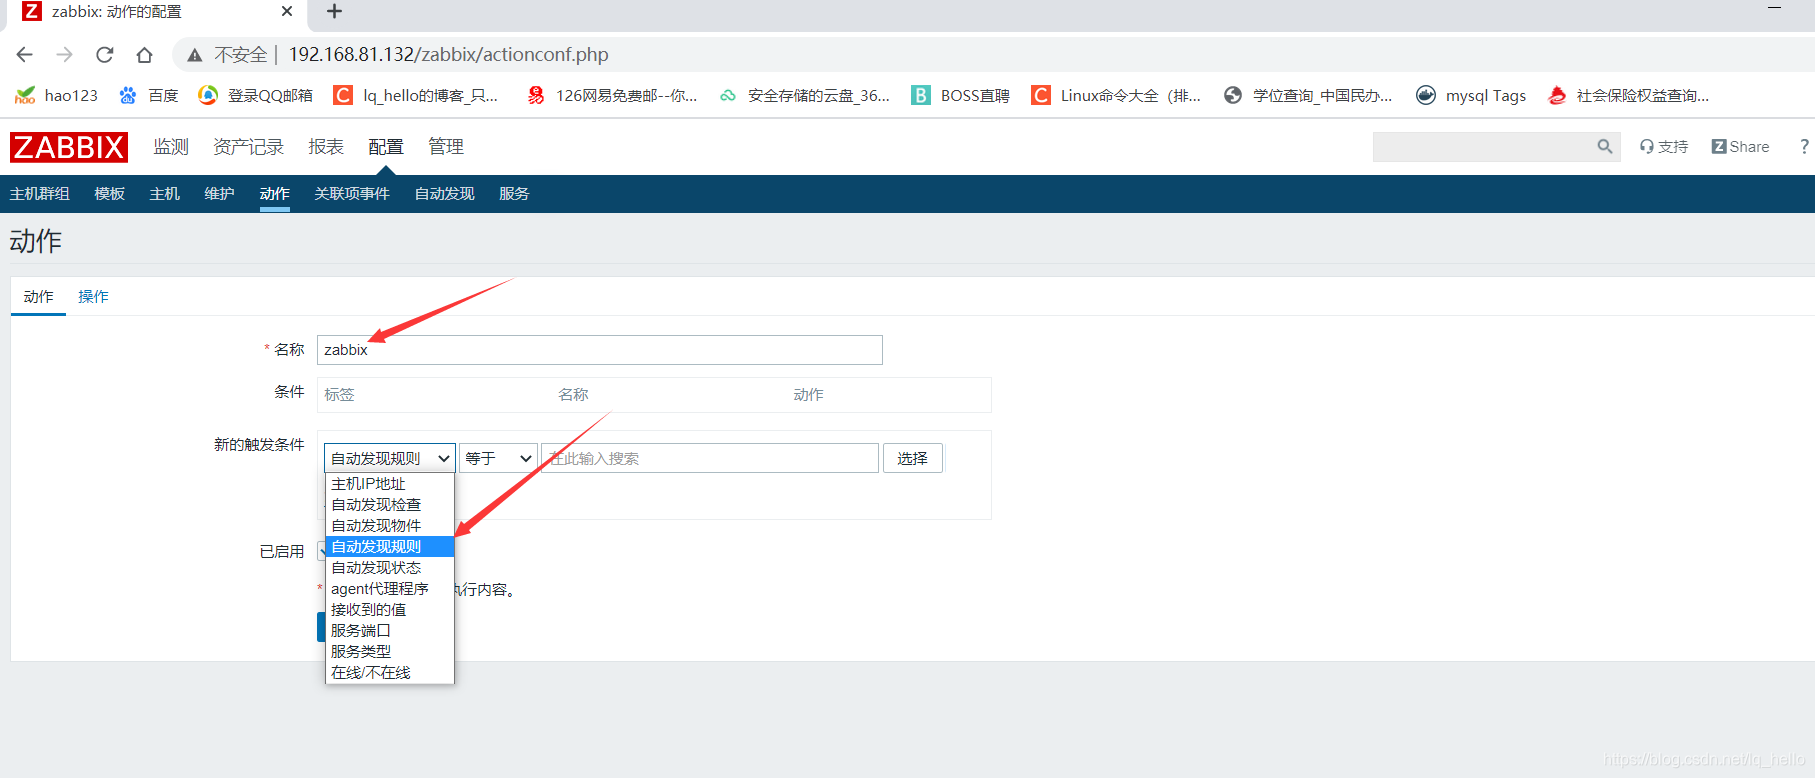Select 自动发现物件 option
The height and width of the screenshot is (778, 1815).
(390, 526)
